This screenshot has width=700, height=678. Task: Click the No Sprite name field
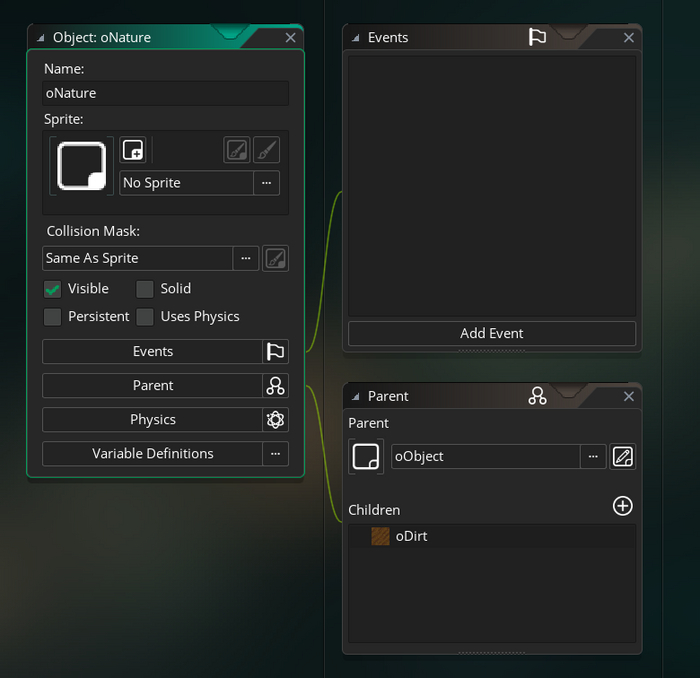tap(186, 183)
